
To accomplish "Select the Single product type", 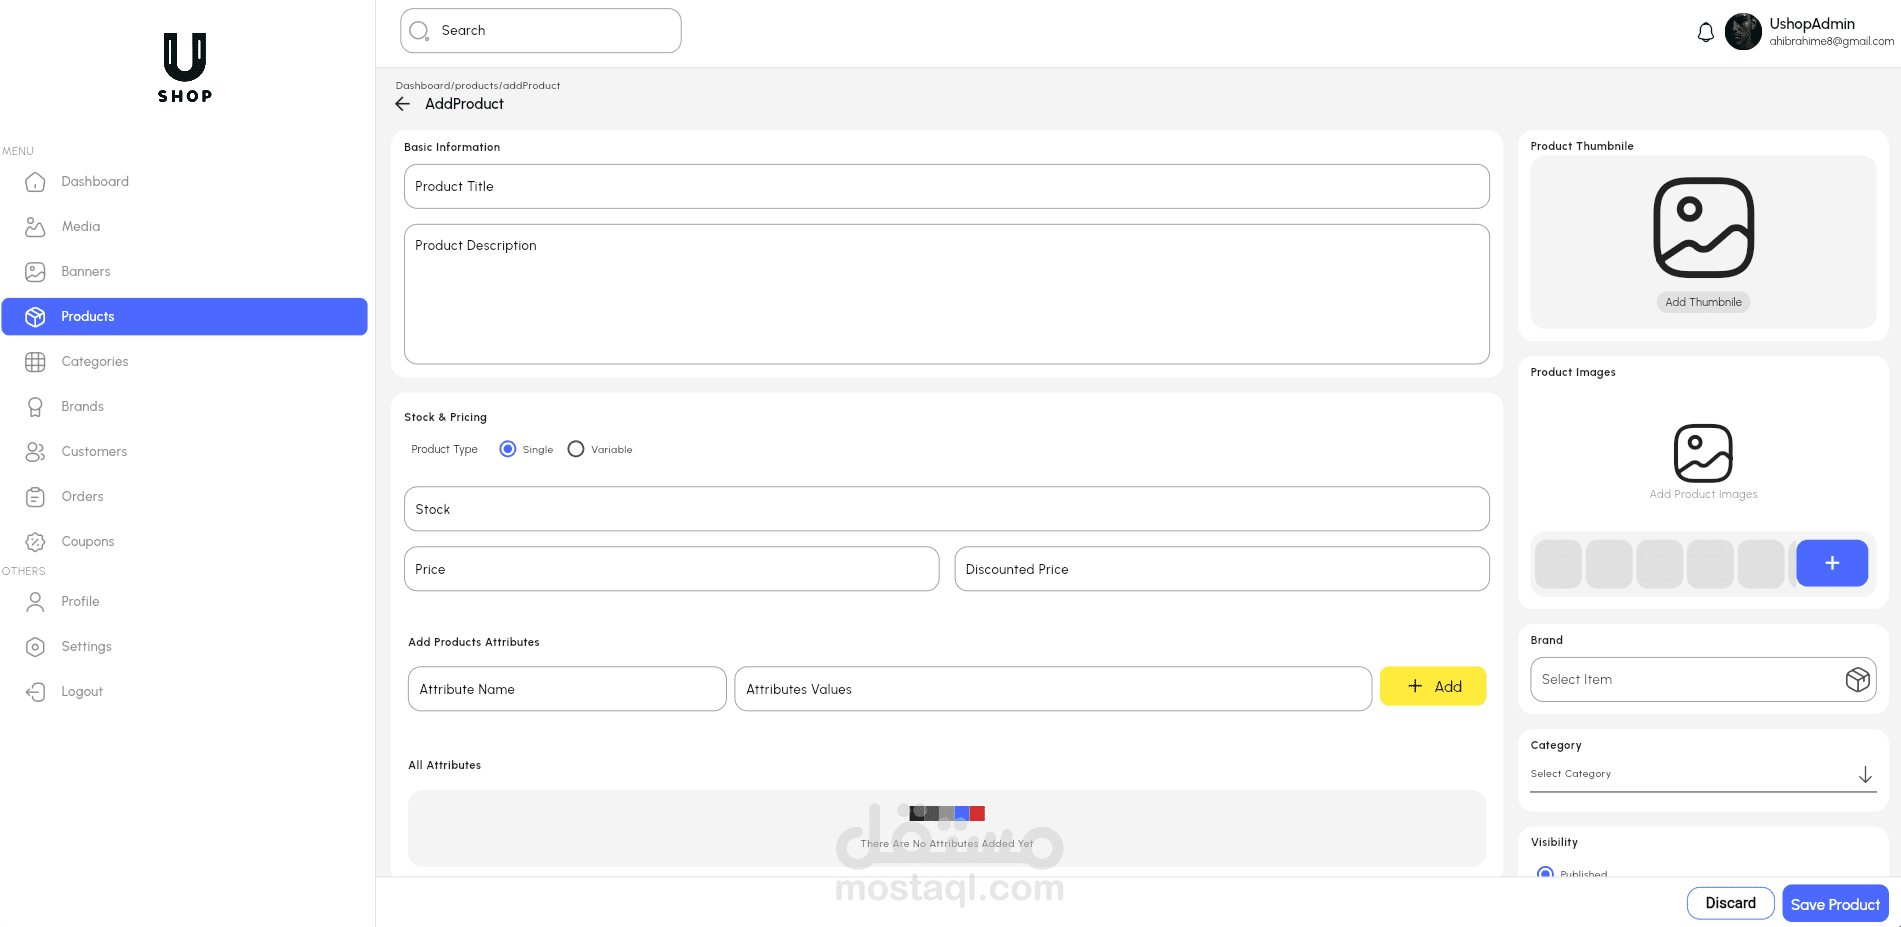I will 508,449.
